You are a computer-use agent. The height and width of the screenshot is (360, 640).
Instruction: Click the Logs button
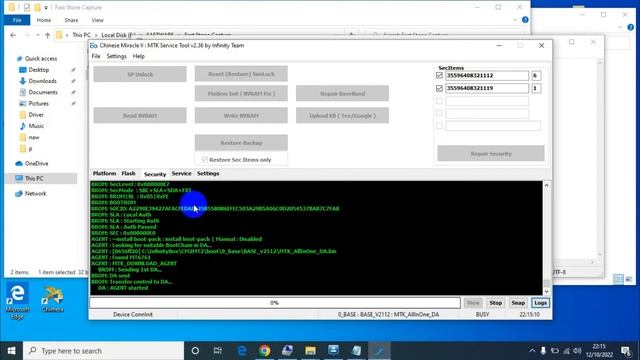tap(540, 303)
